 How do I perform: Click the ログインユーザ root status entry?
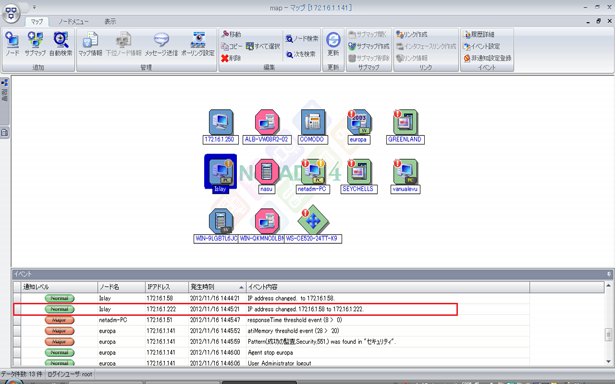[70, 374]
